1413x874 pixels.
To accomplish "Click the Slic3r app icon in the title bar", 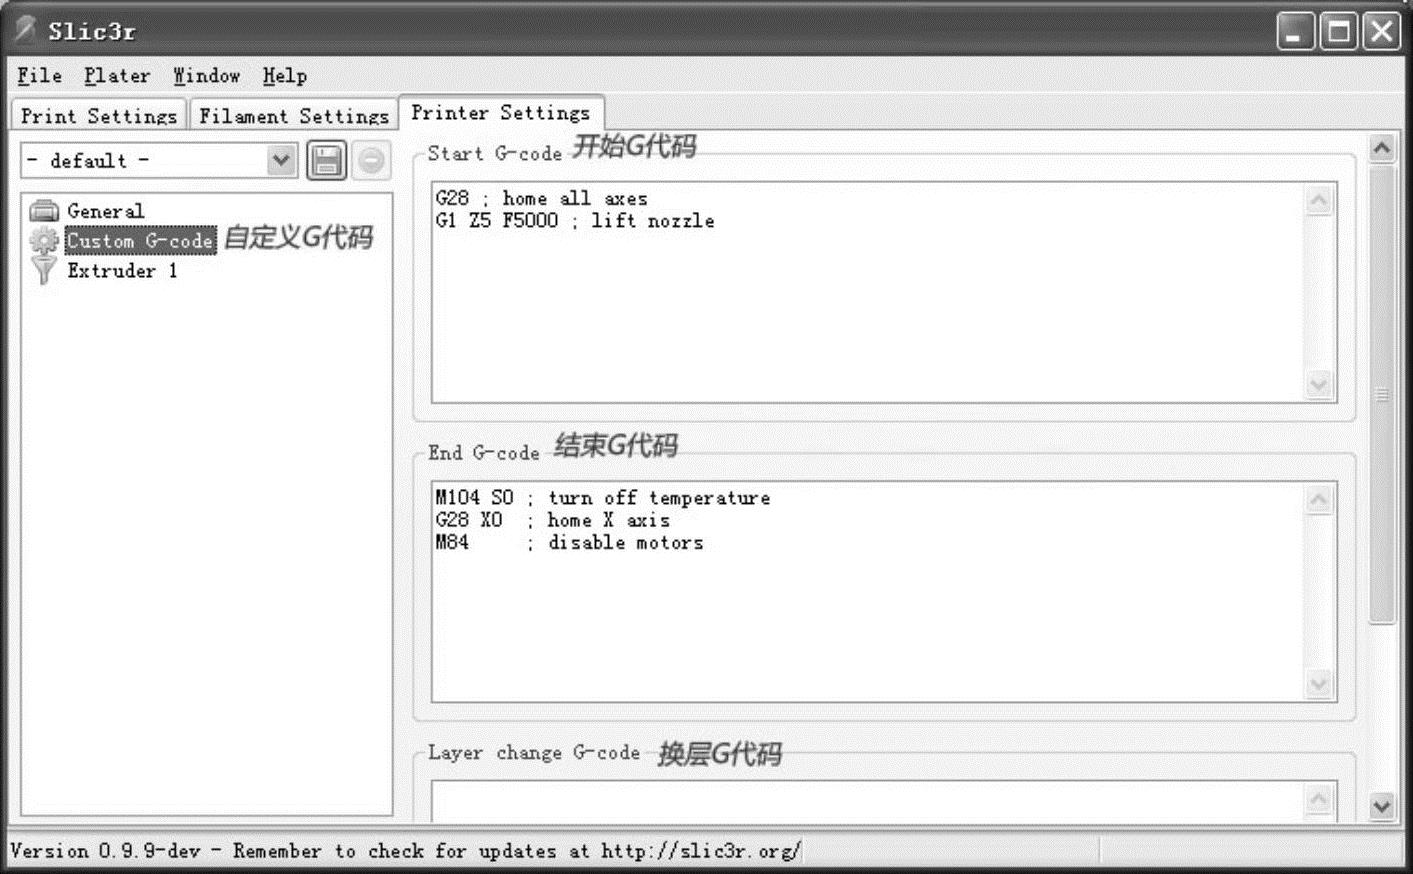I will click(26, 30).
